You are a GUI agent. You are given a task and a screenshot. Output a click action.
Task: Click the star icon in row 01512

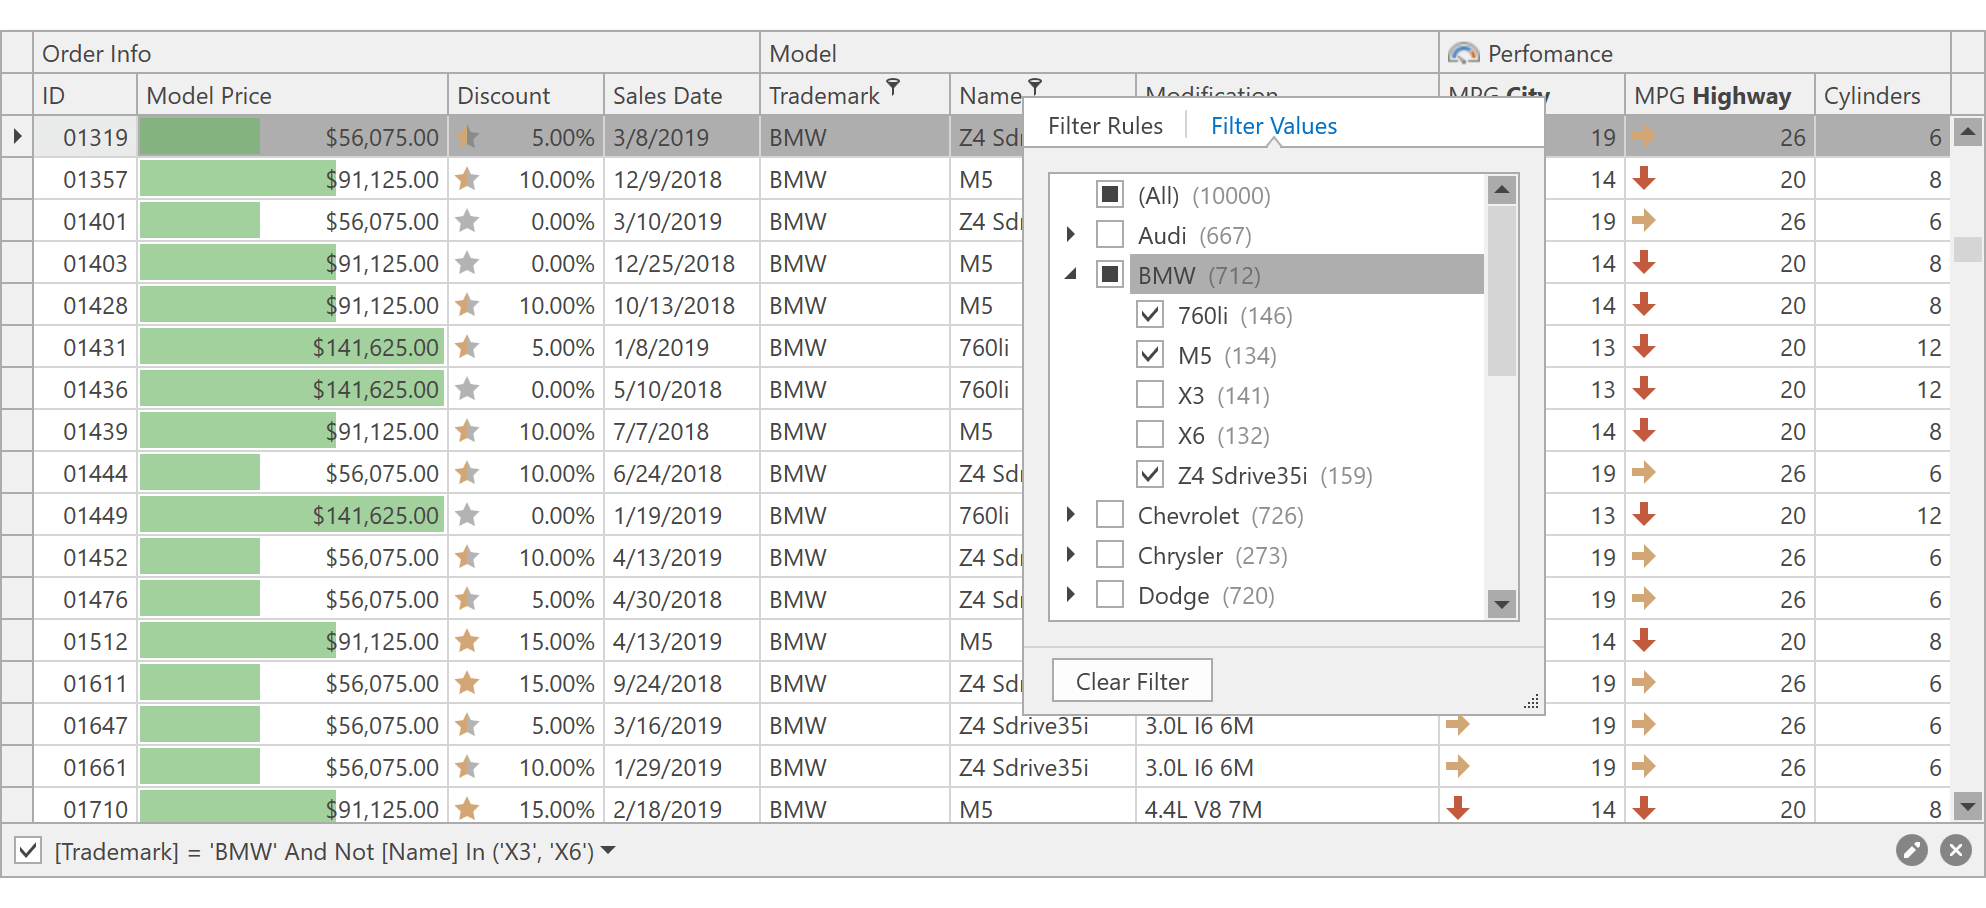(x=466, y=641)
